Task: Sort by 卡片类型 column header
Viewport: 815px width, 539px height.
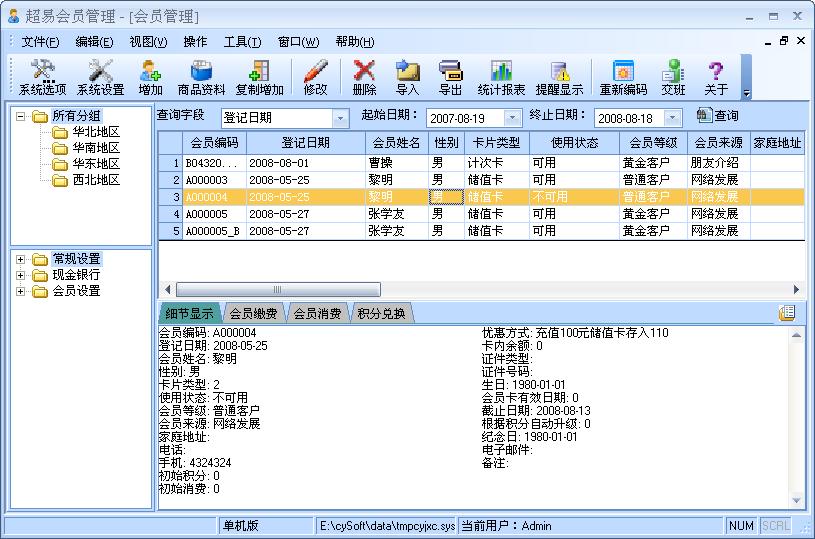Action: point(496,143)
